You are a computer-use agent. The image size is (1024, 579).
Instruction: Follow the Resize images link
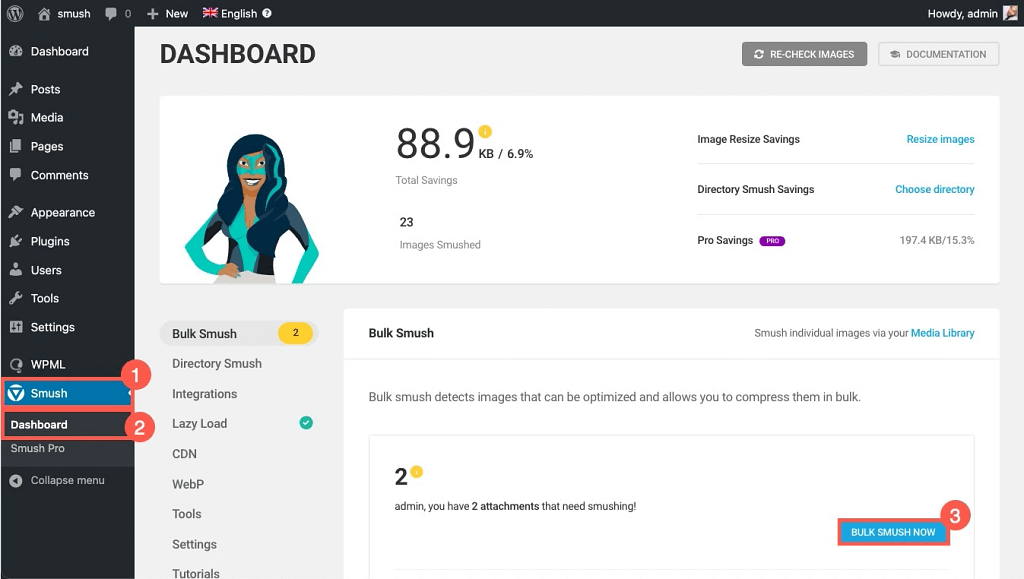pyautogui.click(x=940, y=139)
